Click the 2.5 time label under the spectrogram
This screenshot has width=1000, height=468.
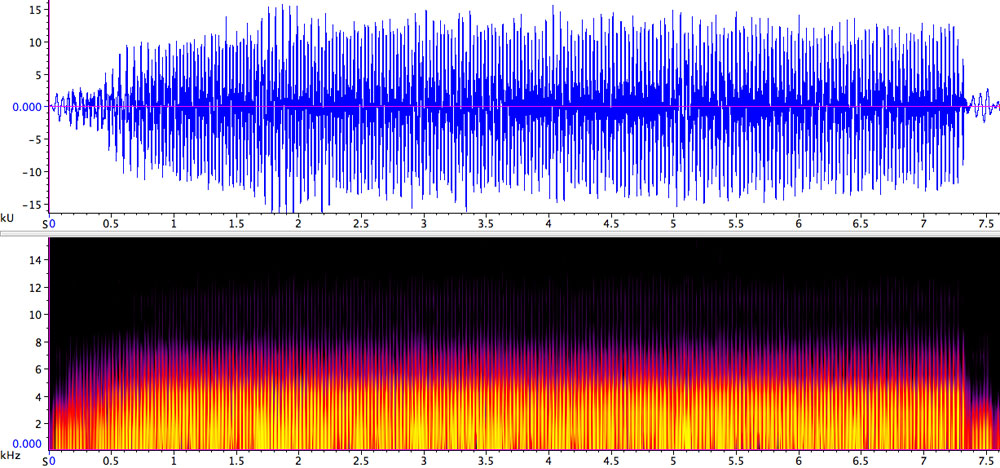pos(361,460)
